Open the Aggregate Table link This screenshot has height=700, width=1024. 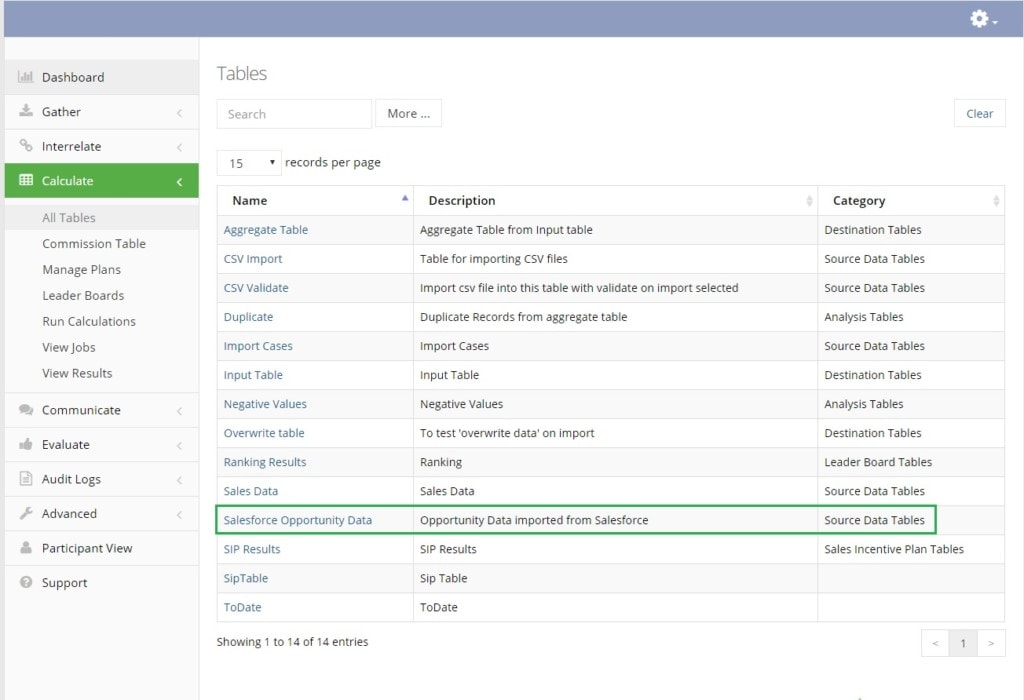coord(266,230)
